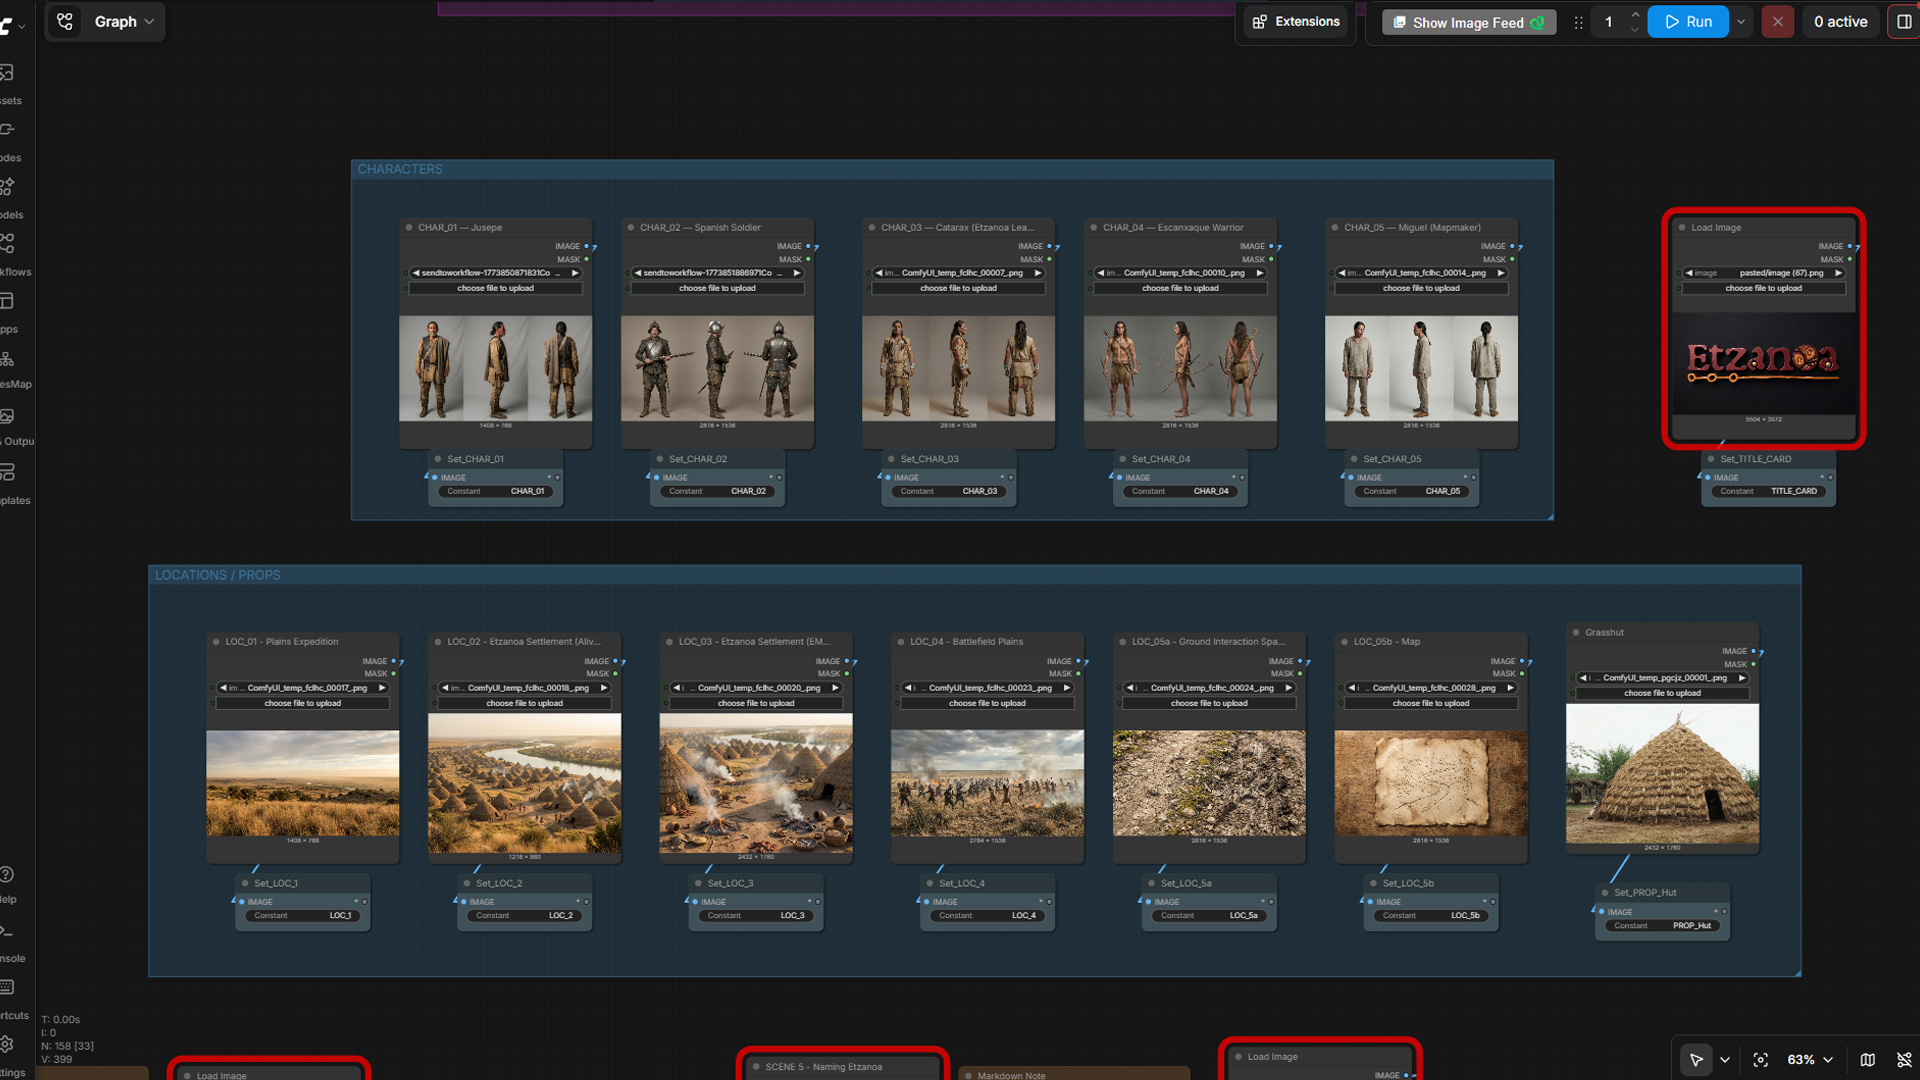Toggle link visibility icon
This screenshot has width=1920, height=1080.
[1904, 1059]
